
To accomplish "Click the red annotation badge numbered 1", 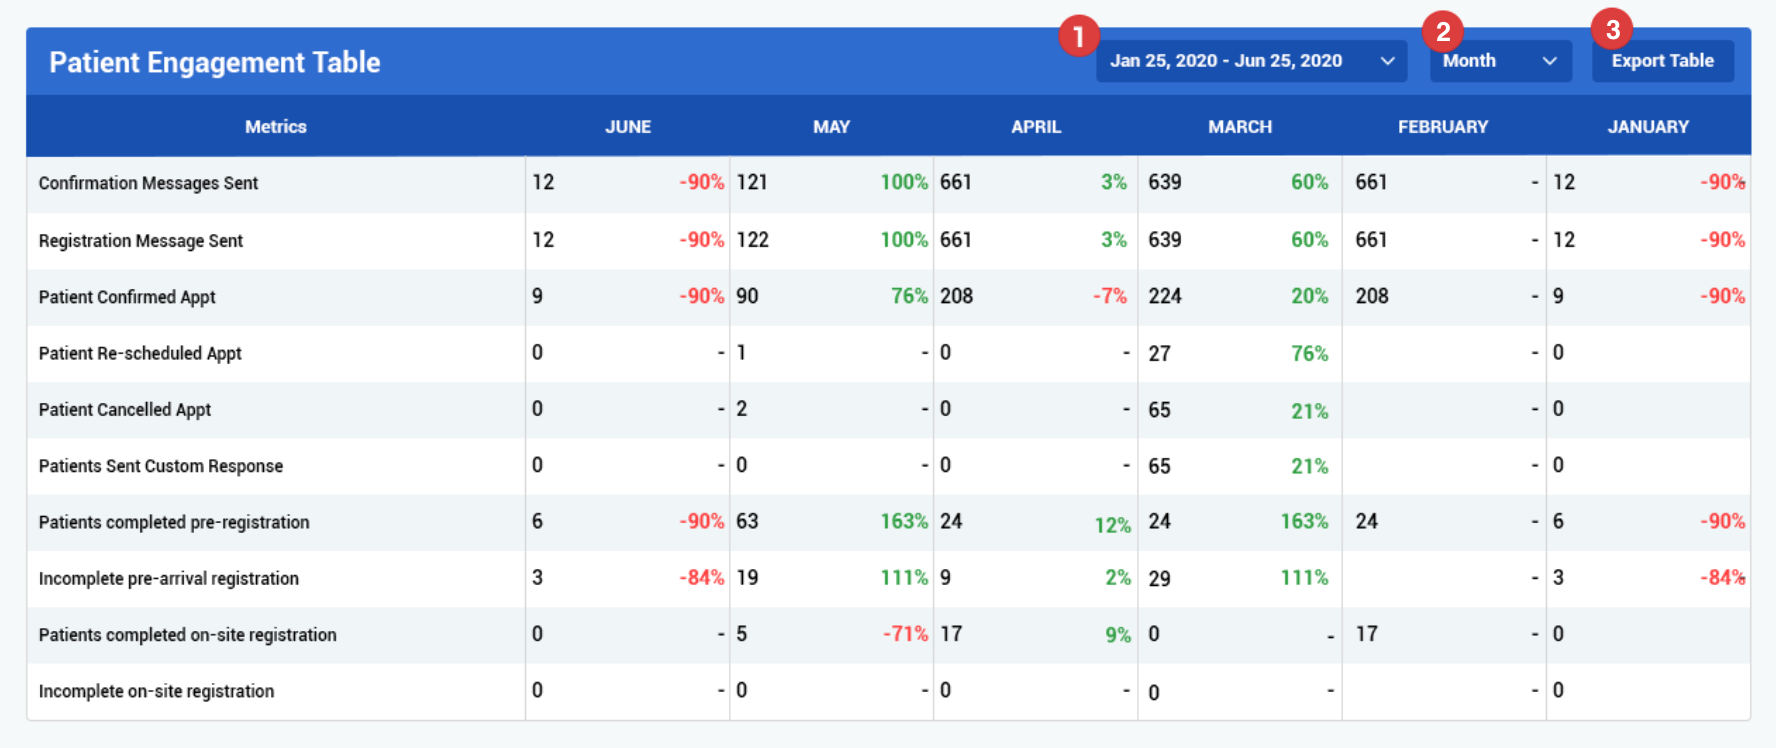I will [1078, 37].
